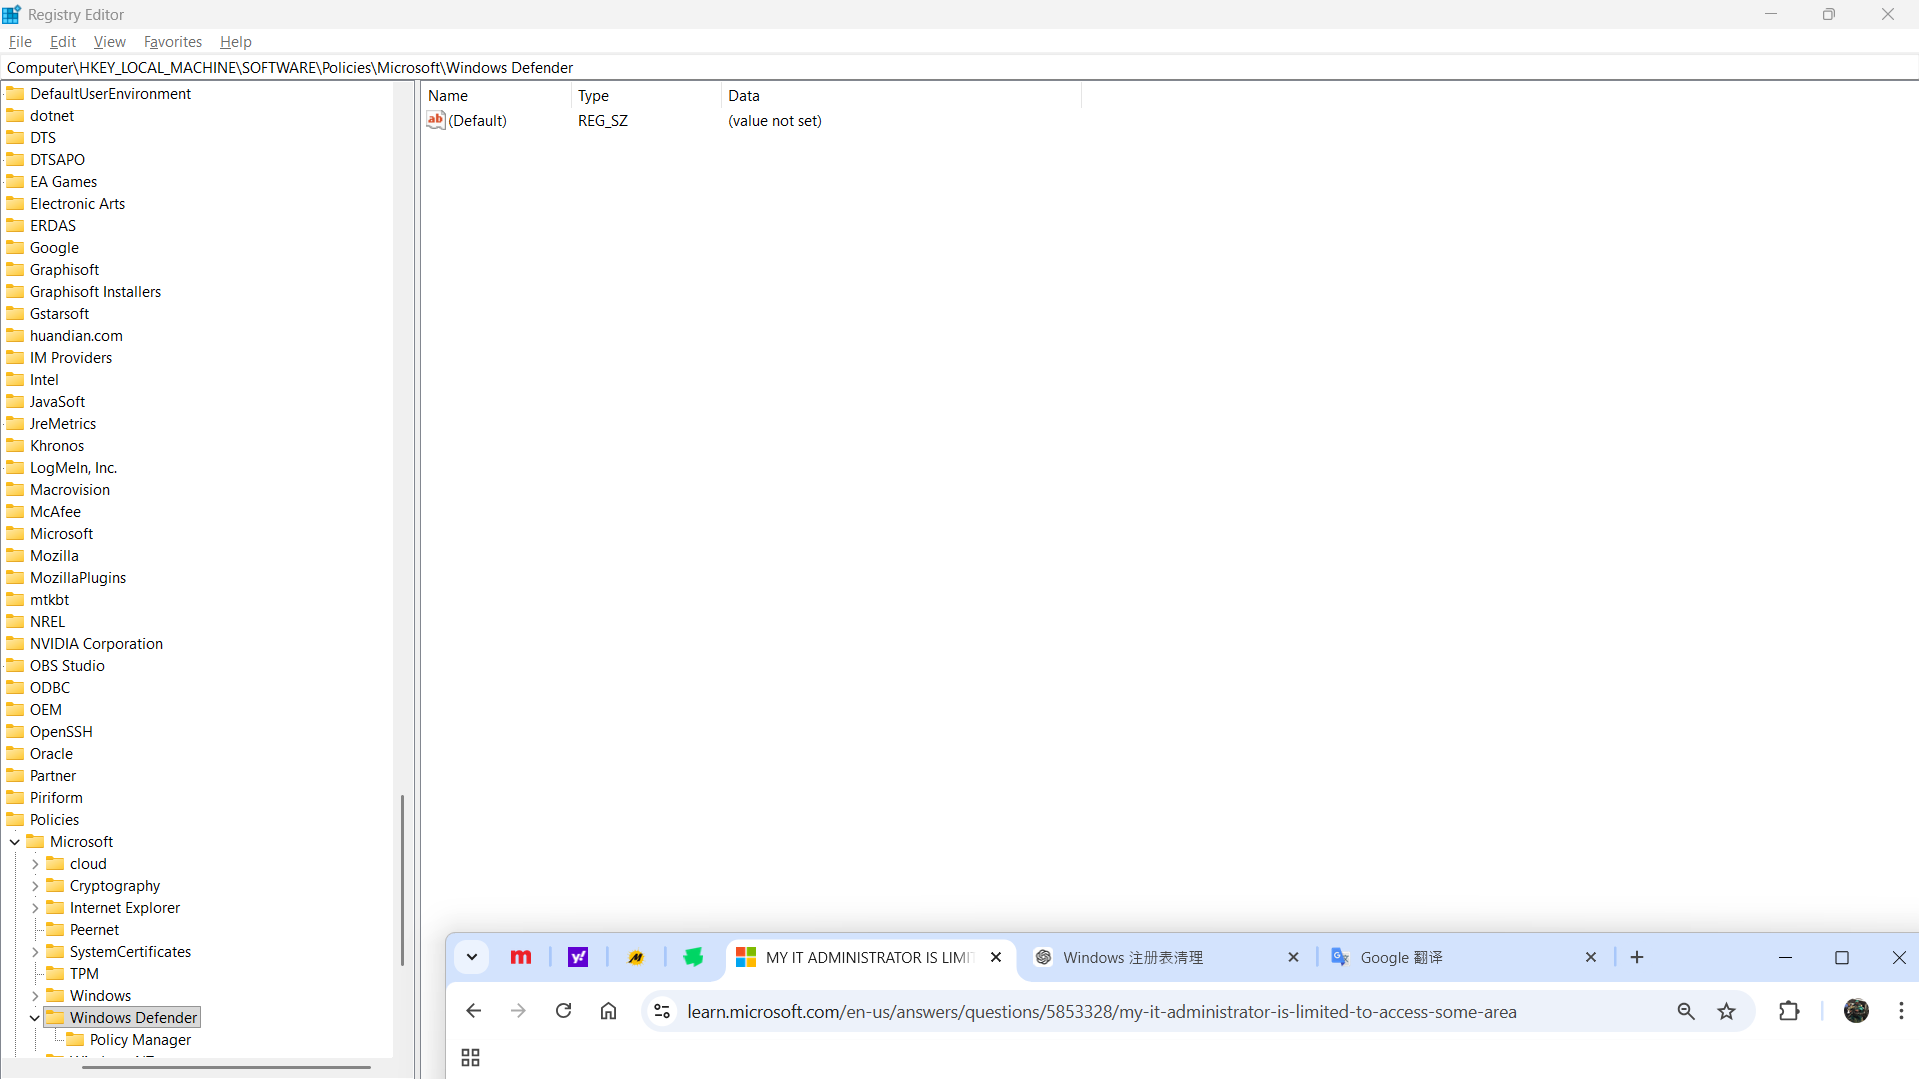Expand the Windows key under Policies
Image resolution: width=1919 pixels, height=1079 pixels.
coord(35,996)
